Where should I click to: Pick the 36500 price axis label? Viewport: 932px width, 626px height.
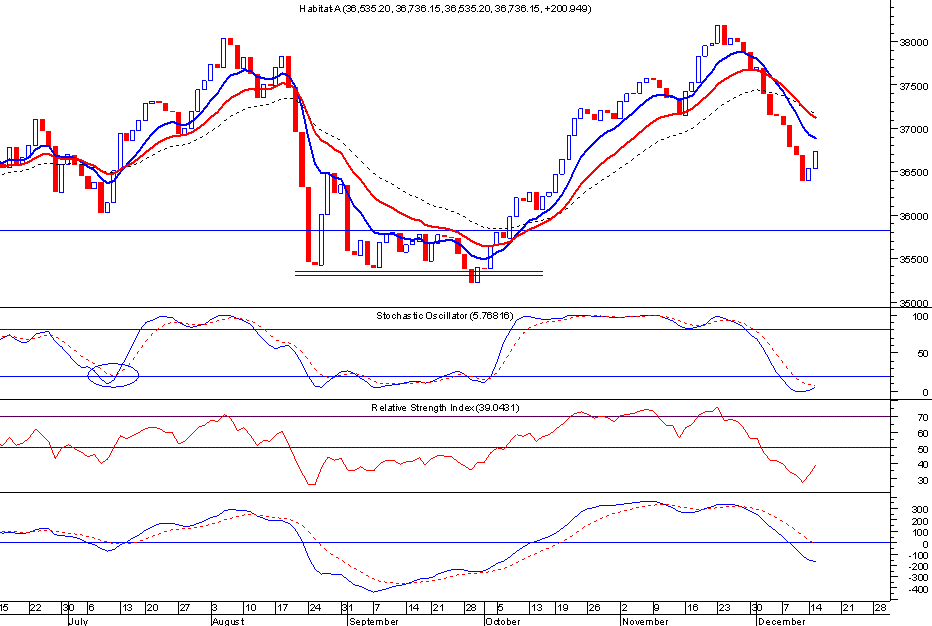point(914,173)
